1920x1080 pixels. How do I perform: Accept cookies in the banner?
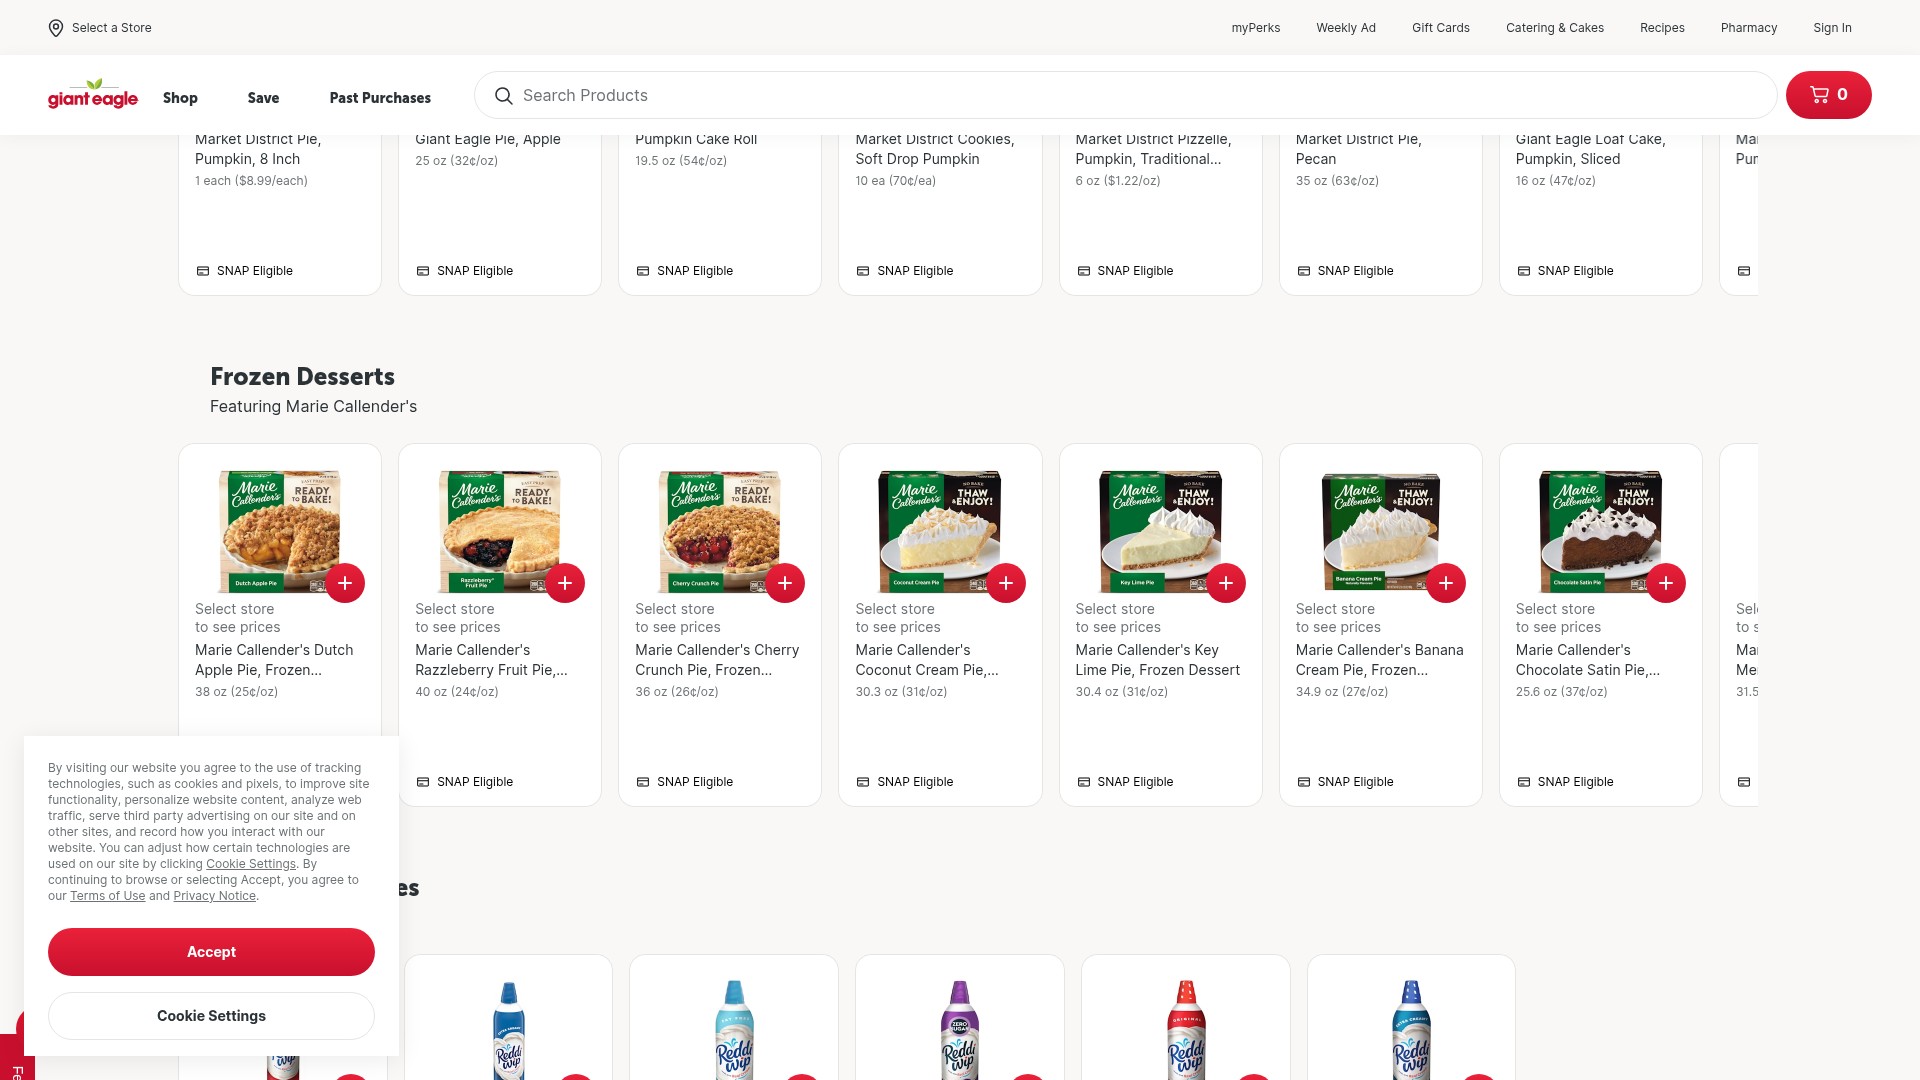(x=211, y=952)
